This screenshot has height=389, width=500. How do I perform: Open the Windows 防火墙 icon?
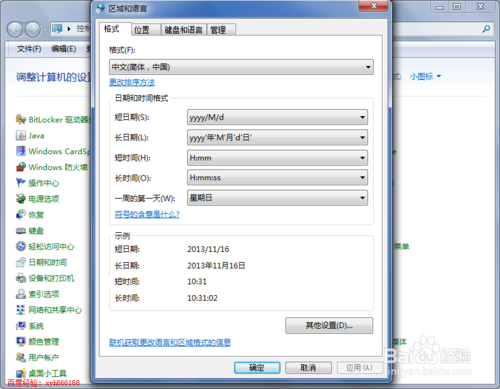click(21, 167)
